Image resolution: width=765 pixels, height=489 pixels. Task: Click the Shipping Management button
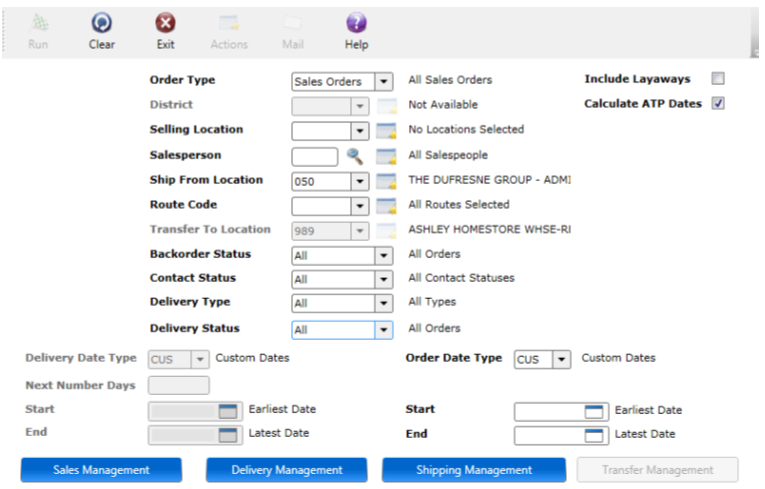point(474,470)
